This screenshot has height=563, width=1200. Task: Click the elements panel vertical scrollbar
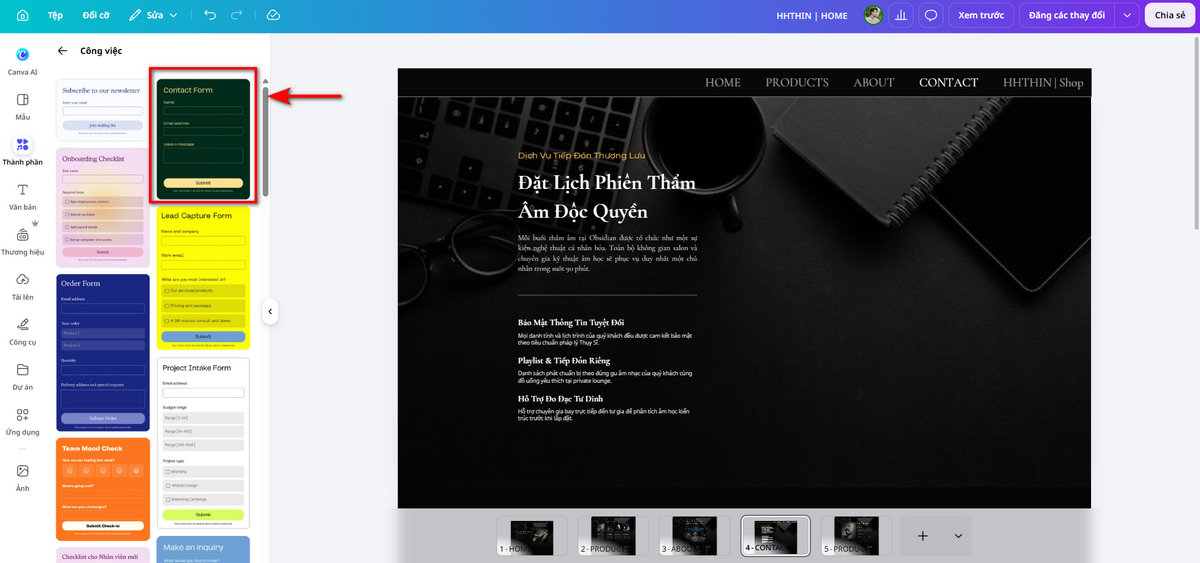[x=265, y=141]
